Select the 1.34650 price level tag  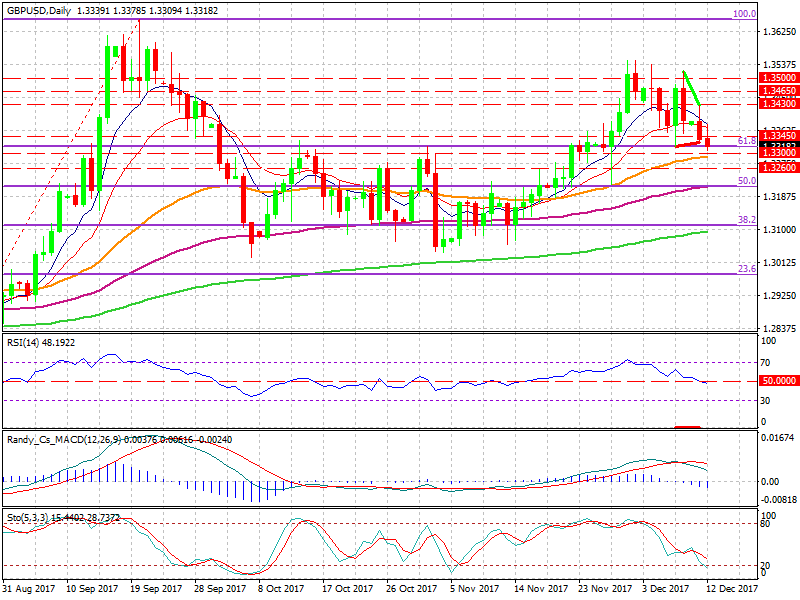[x=779, y=91]
